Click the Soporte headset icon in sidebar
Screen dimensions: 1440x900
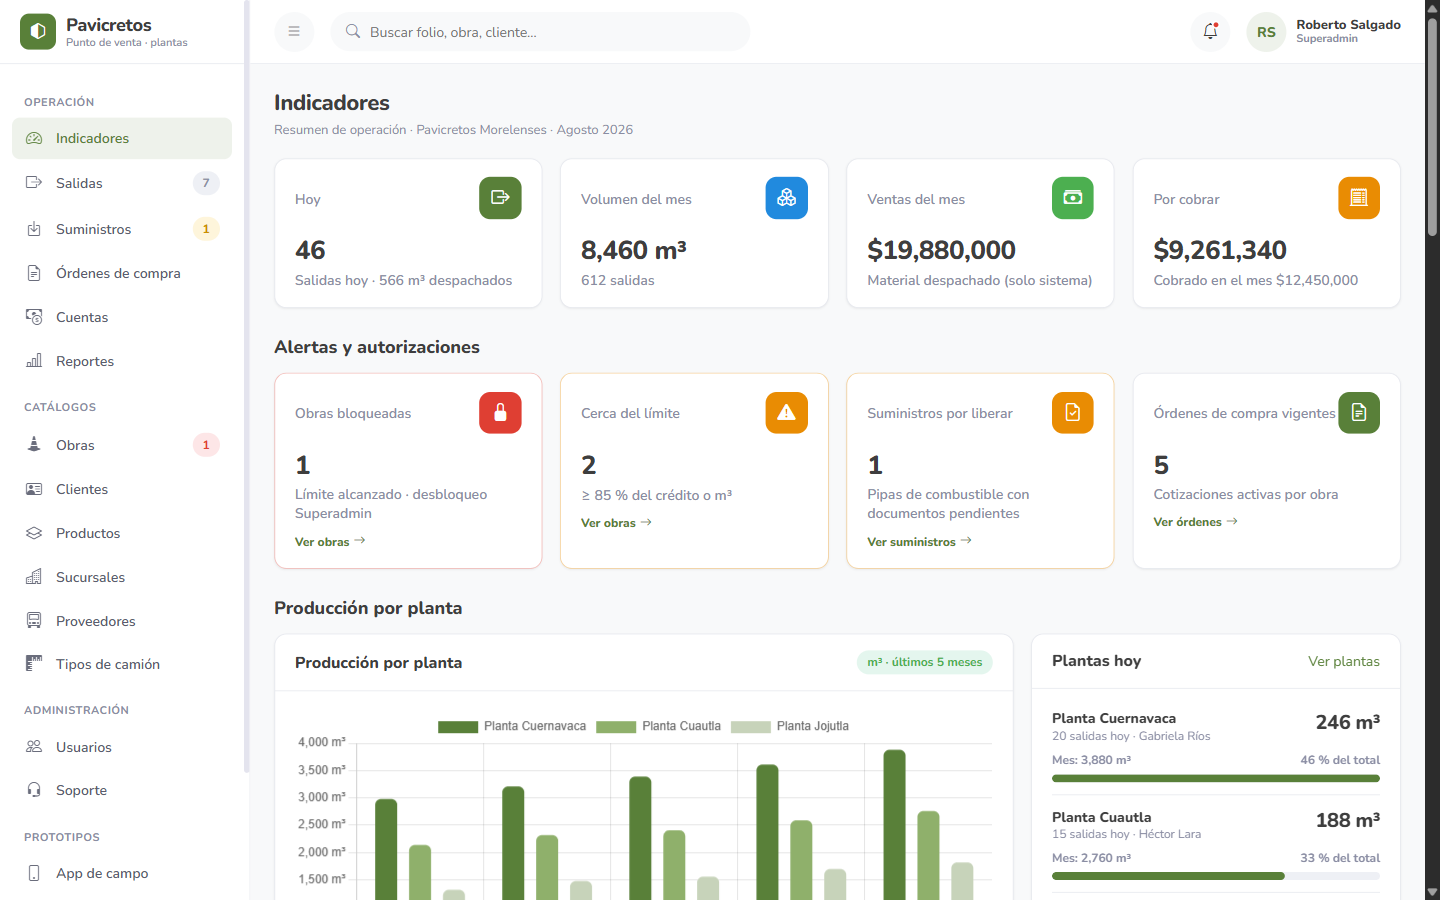click(x=34, y=790)
